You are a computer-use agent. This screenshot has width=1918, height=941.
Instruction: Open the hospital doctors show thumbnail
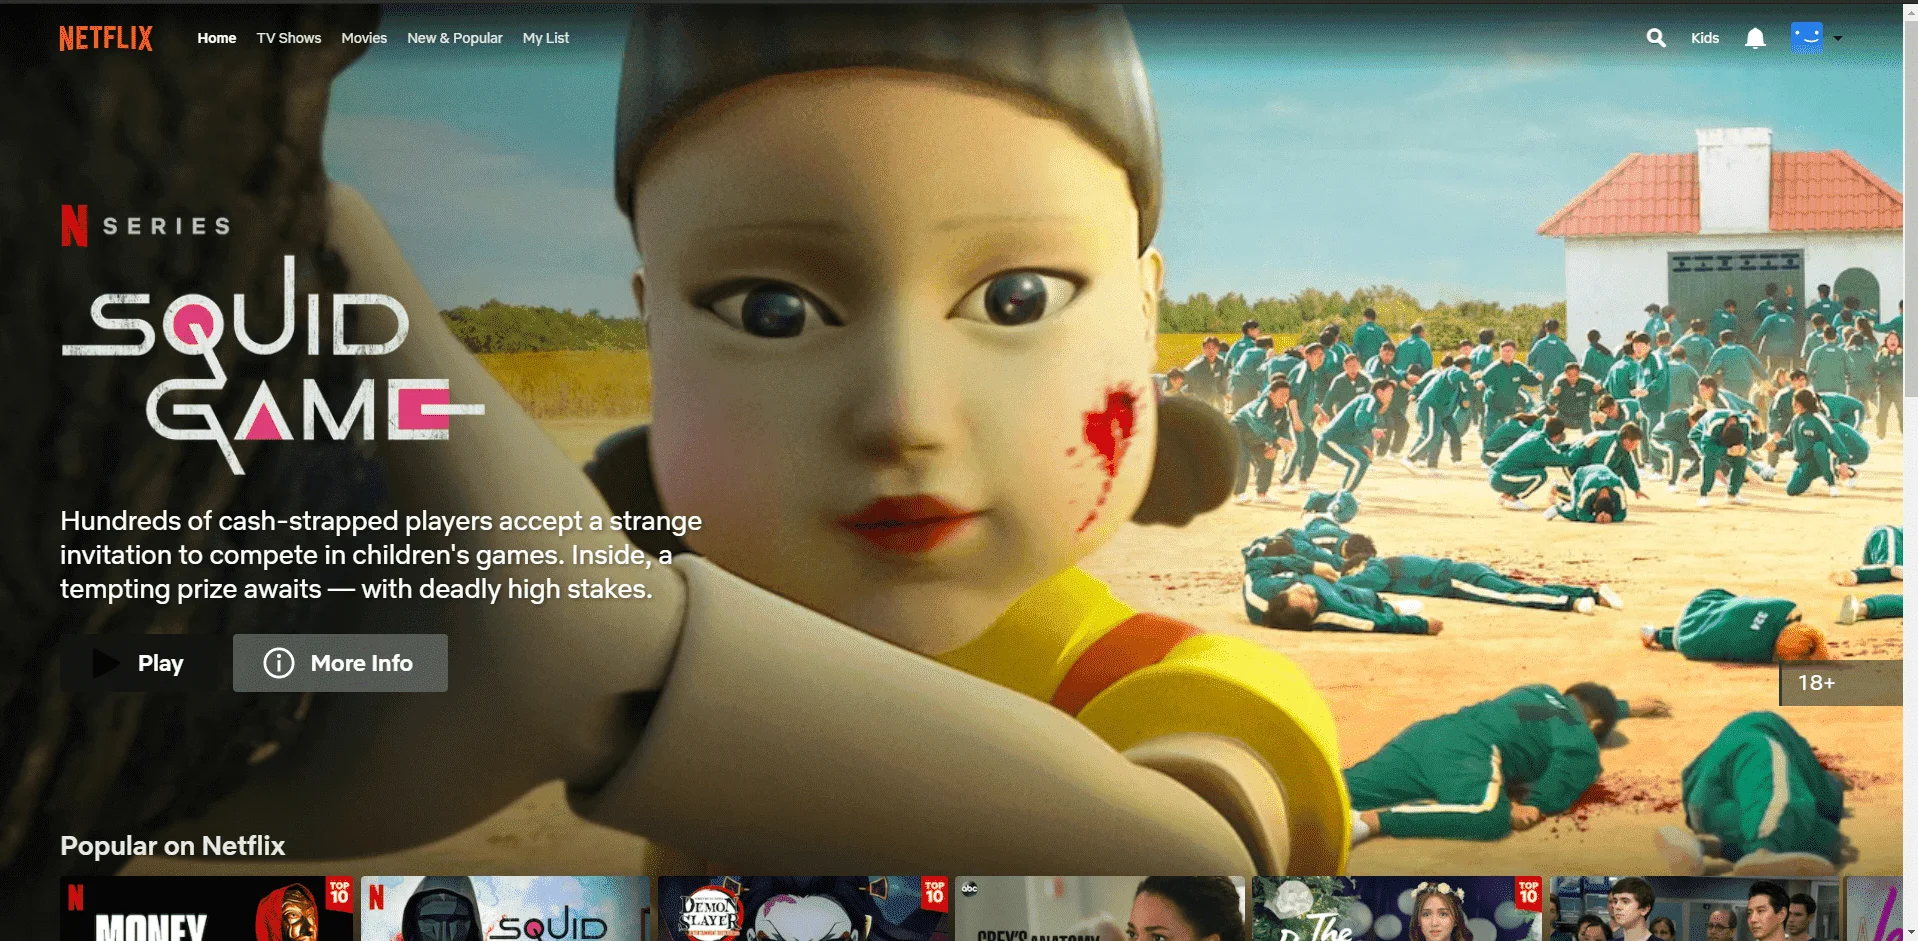[1693, 908]
